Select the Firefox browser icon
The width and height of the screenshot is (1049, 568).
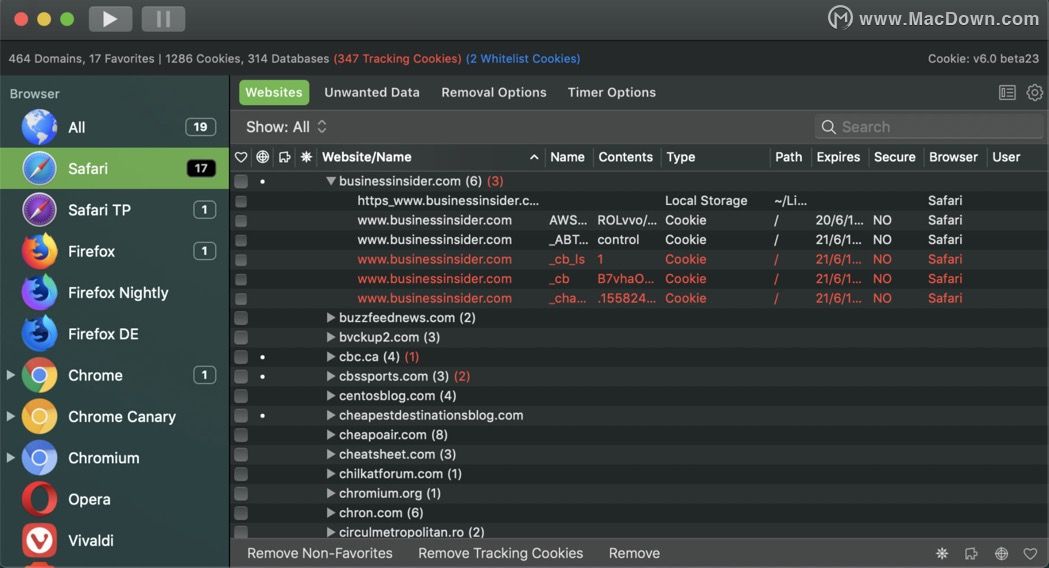[39, 252]
